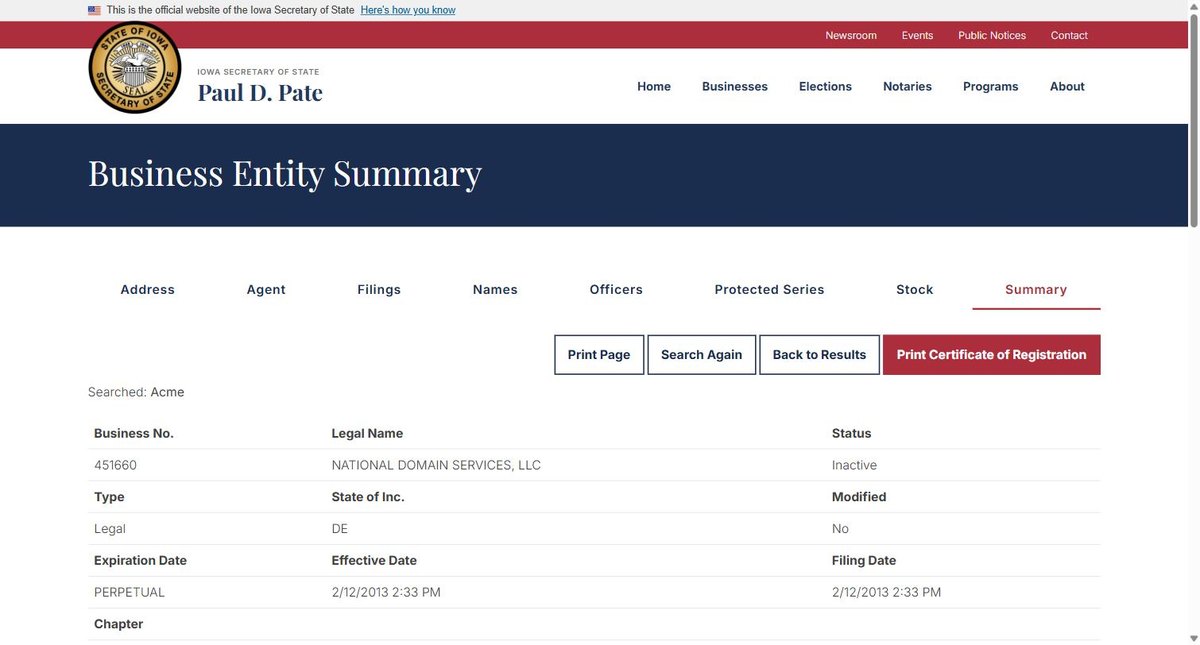
Task: Click the Modified value No
Action: pyautogui.click(x=840, y=529)
